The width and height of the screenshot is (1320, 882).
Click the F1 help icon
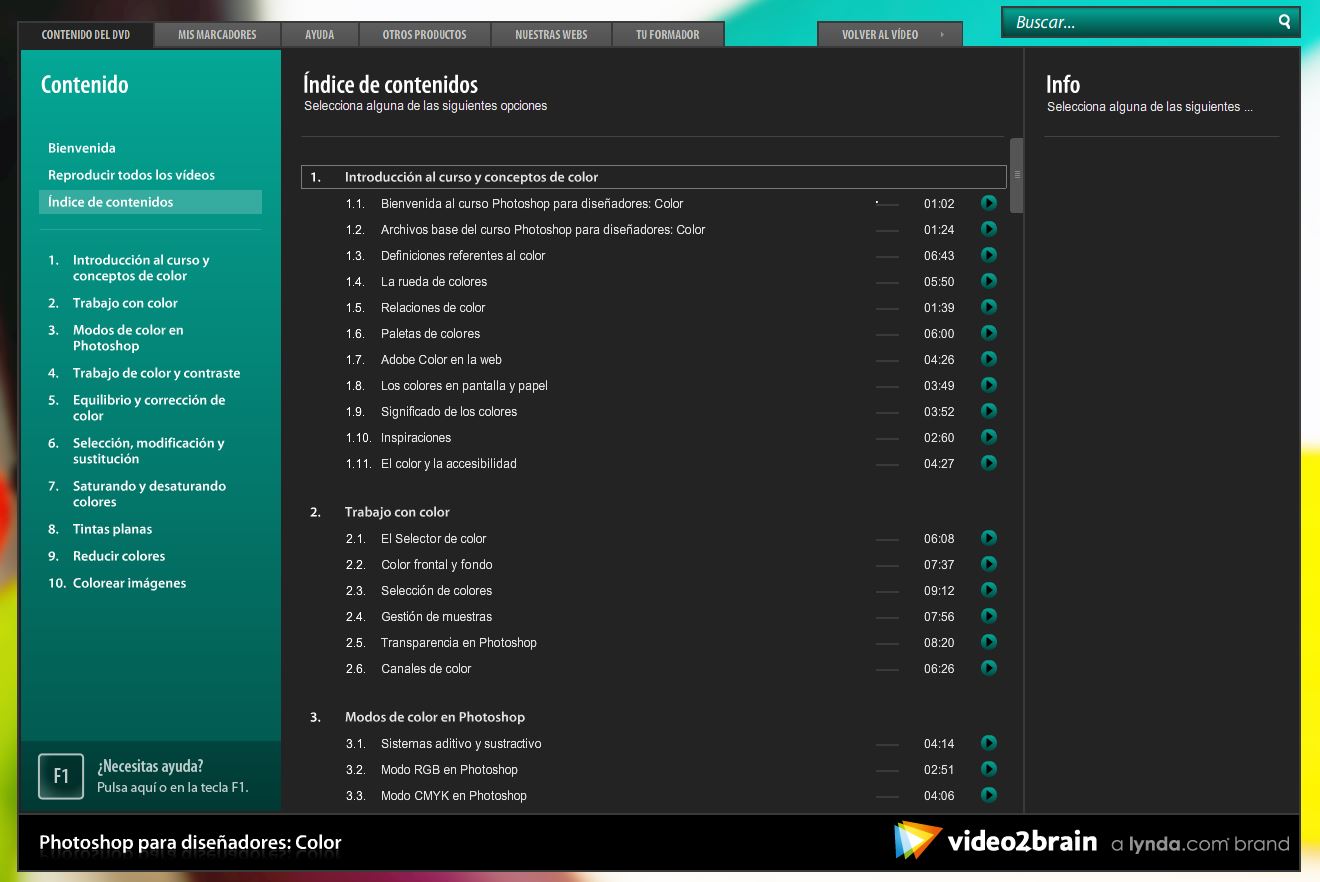pos(60,776)
